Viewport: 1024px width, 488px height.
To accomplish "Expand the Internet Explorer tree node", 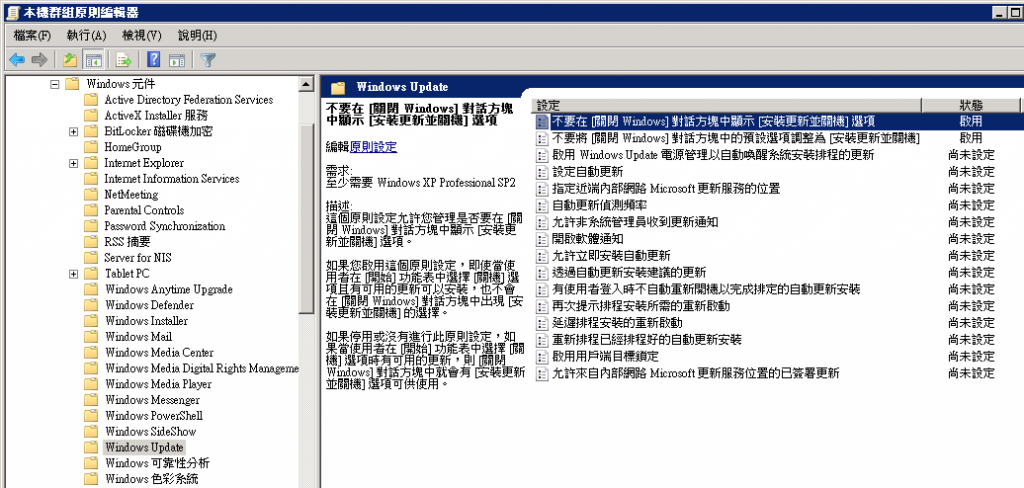I will coord(73,163).
